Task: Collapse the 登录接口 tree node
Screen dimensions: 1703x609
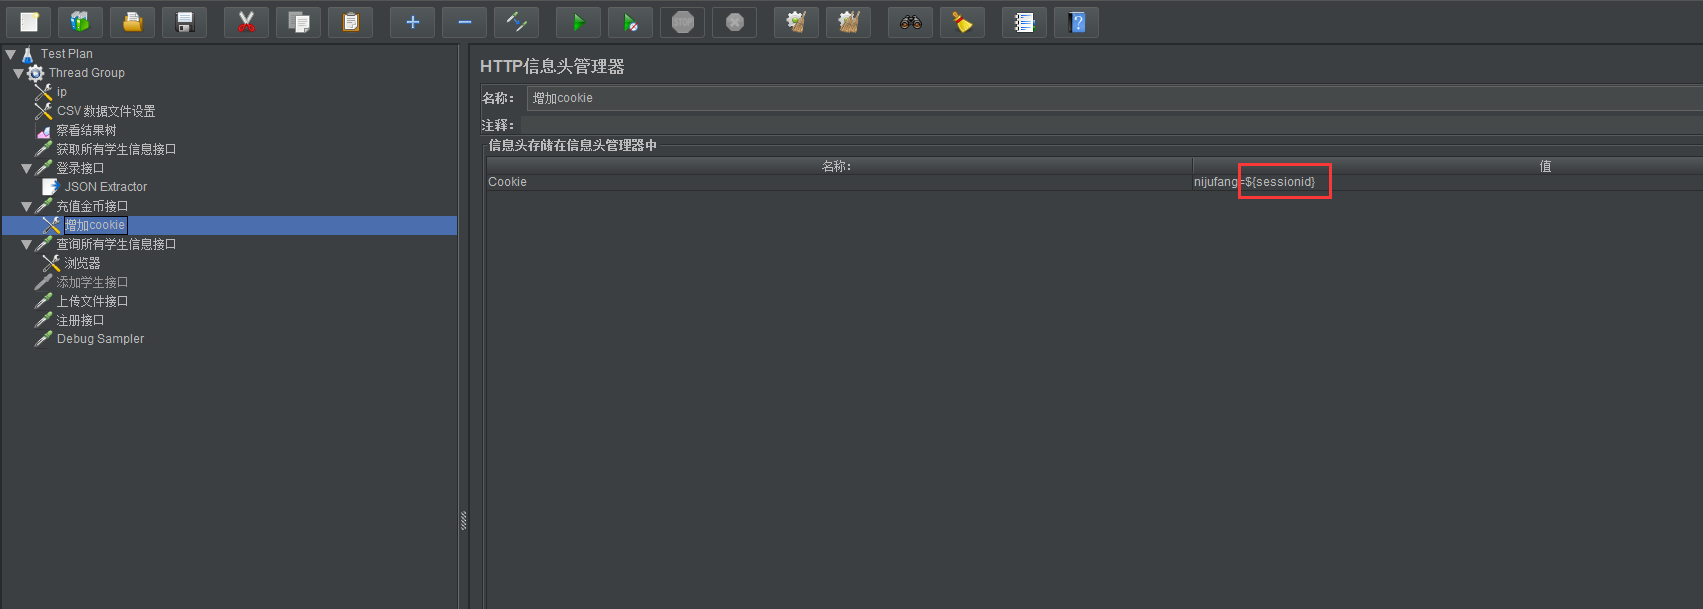Action: [26, 168]
